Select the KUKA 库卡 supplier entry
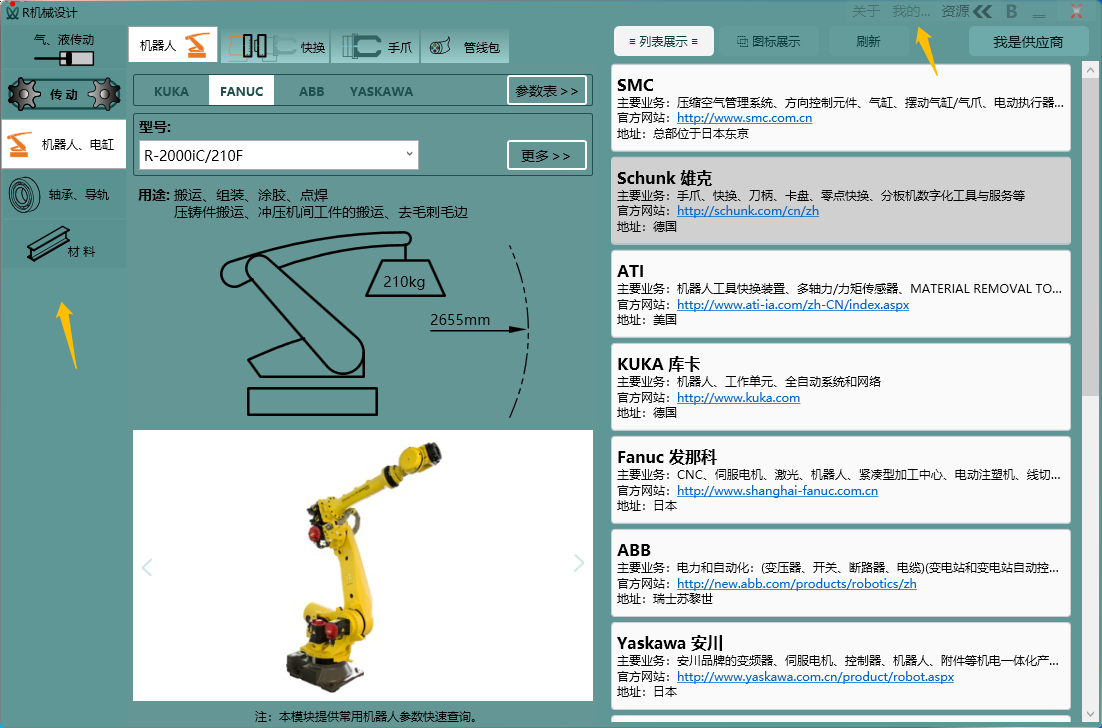The height and width of the screenshot is (728, 1102). (841, 387)
